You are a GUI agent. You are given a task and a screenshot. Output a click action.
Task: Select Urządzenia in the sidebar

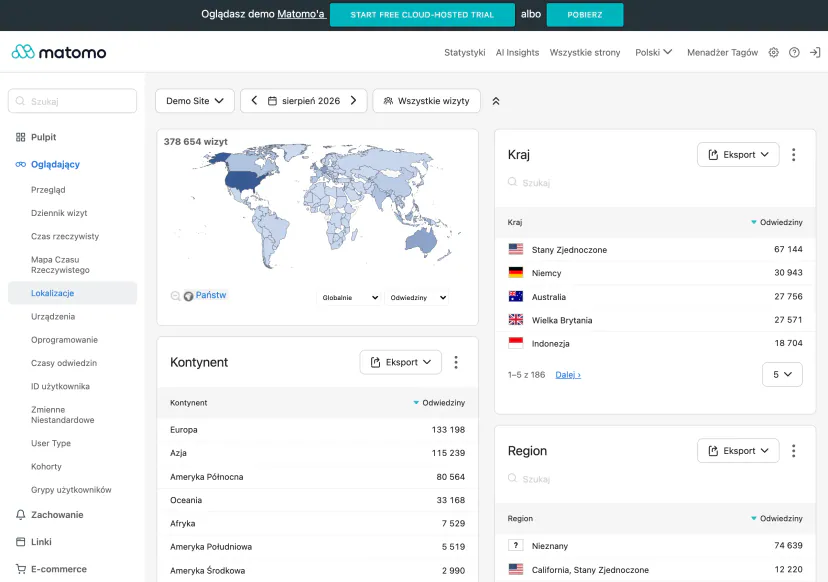(53, 316)
